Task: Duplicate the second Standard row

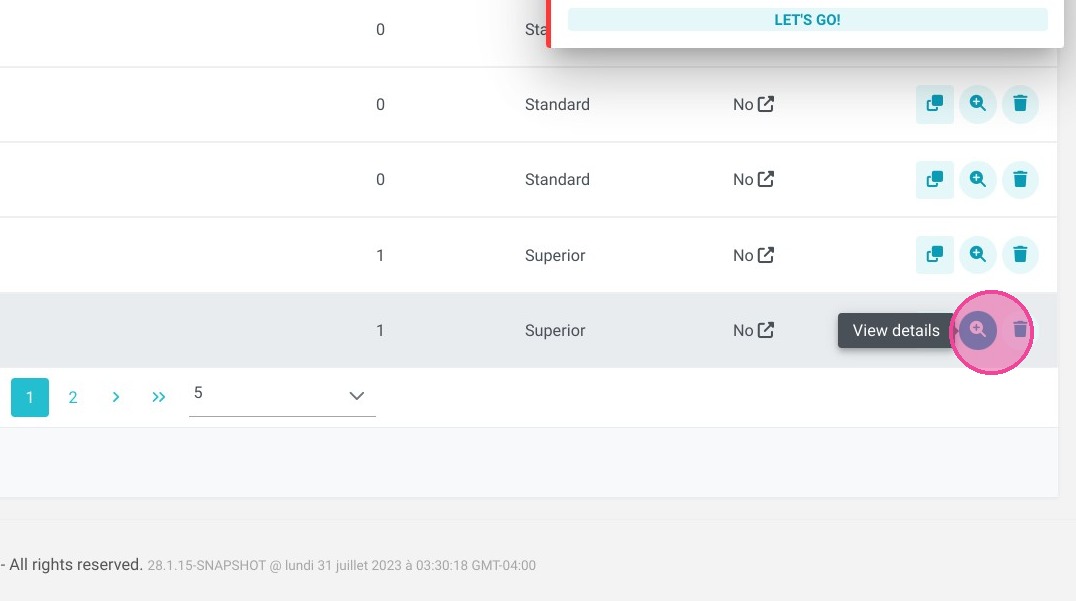Action: [x=935, y=180]
